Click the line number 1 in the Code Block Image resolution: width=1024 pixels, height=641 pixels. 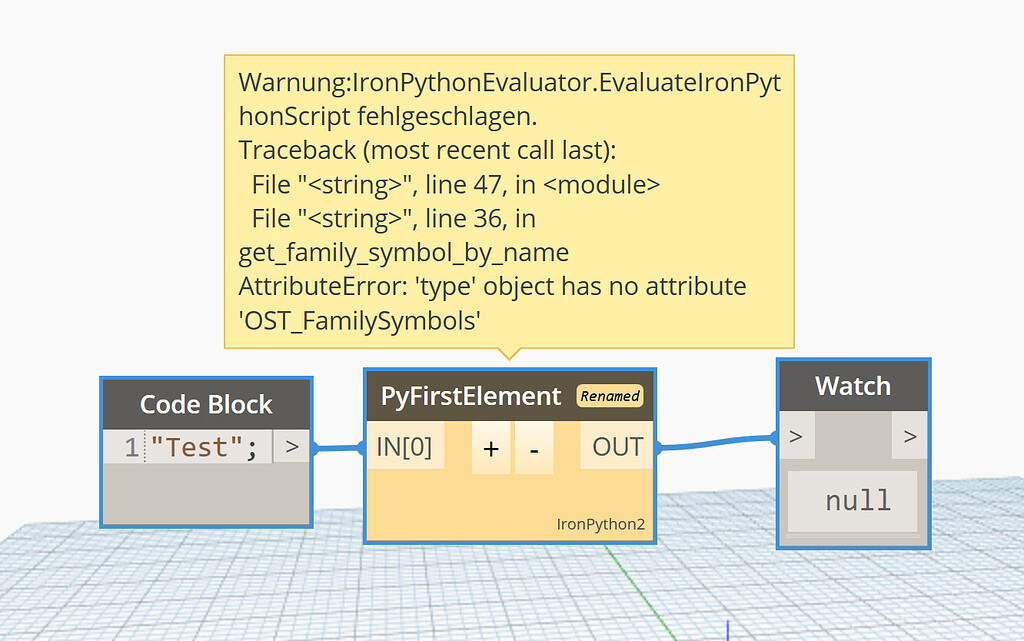click(131, 447)
